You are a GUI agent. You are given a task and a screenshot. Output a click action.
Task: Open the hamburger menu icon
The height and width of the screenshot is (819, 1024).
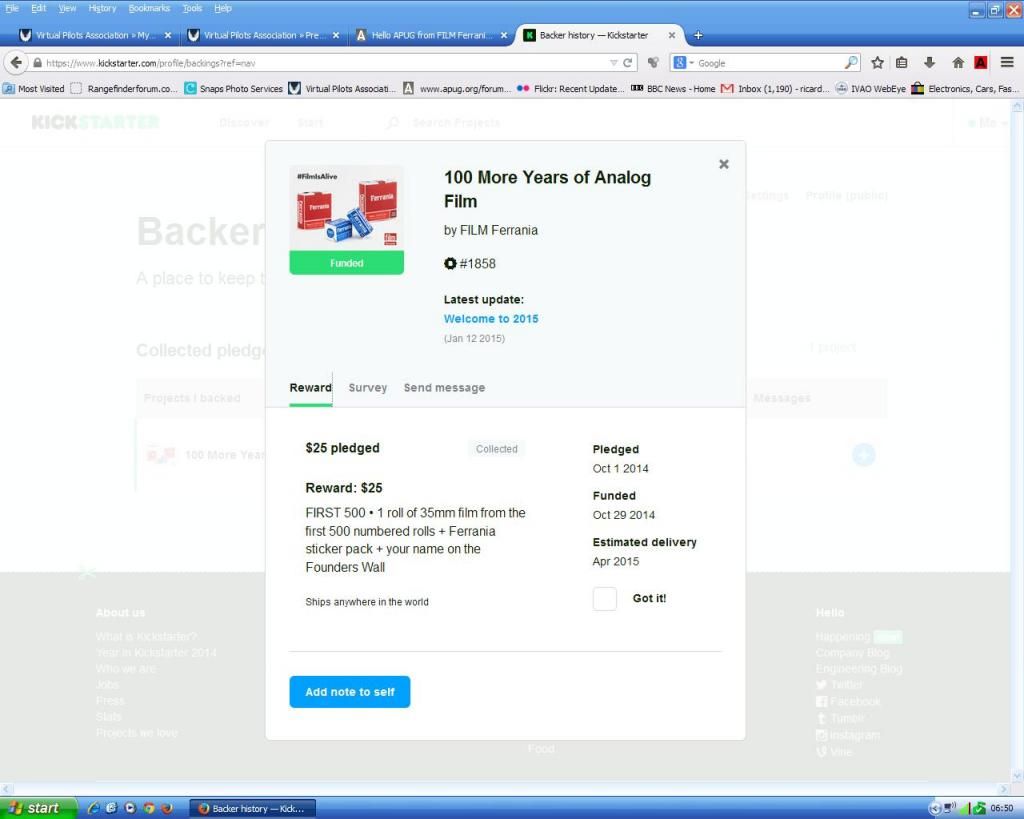tap(1007, 63)
